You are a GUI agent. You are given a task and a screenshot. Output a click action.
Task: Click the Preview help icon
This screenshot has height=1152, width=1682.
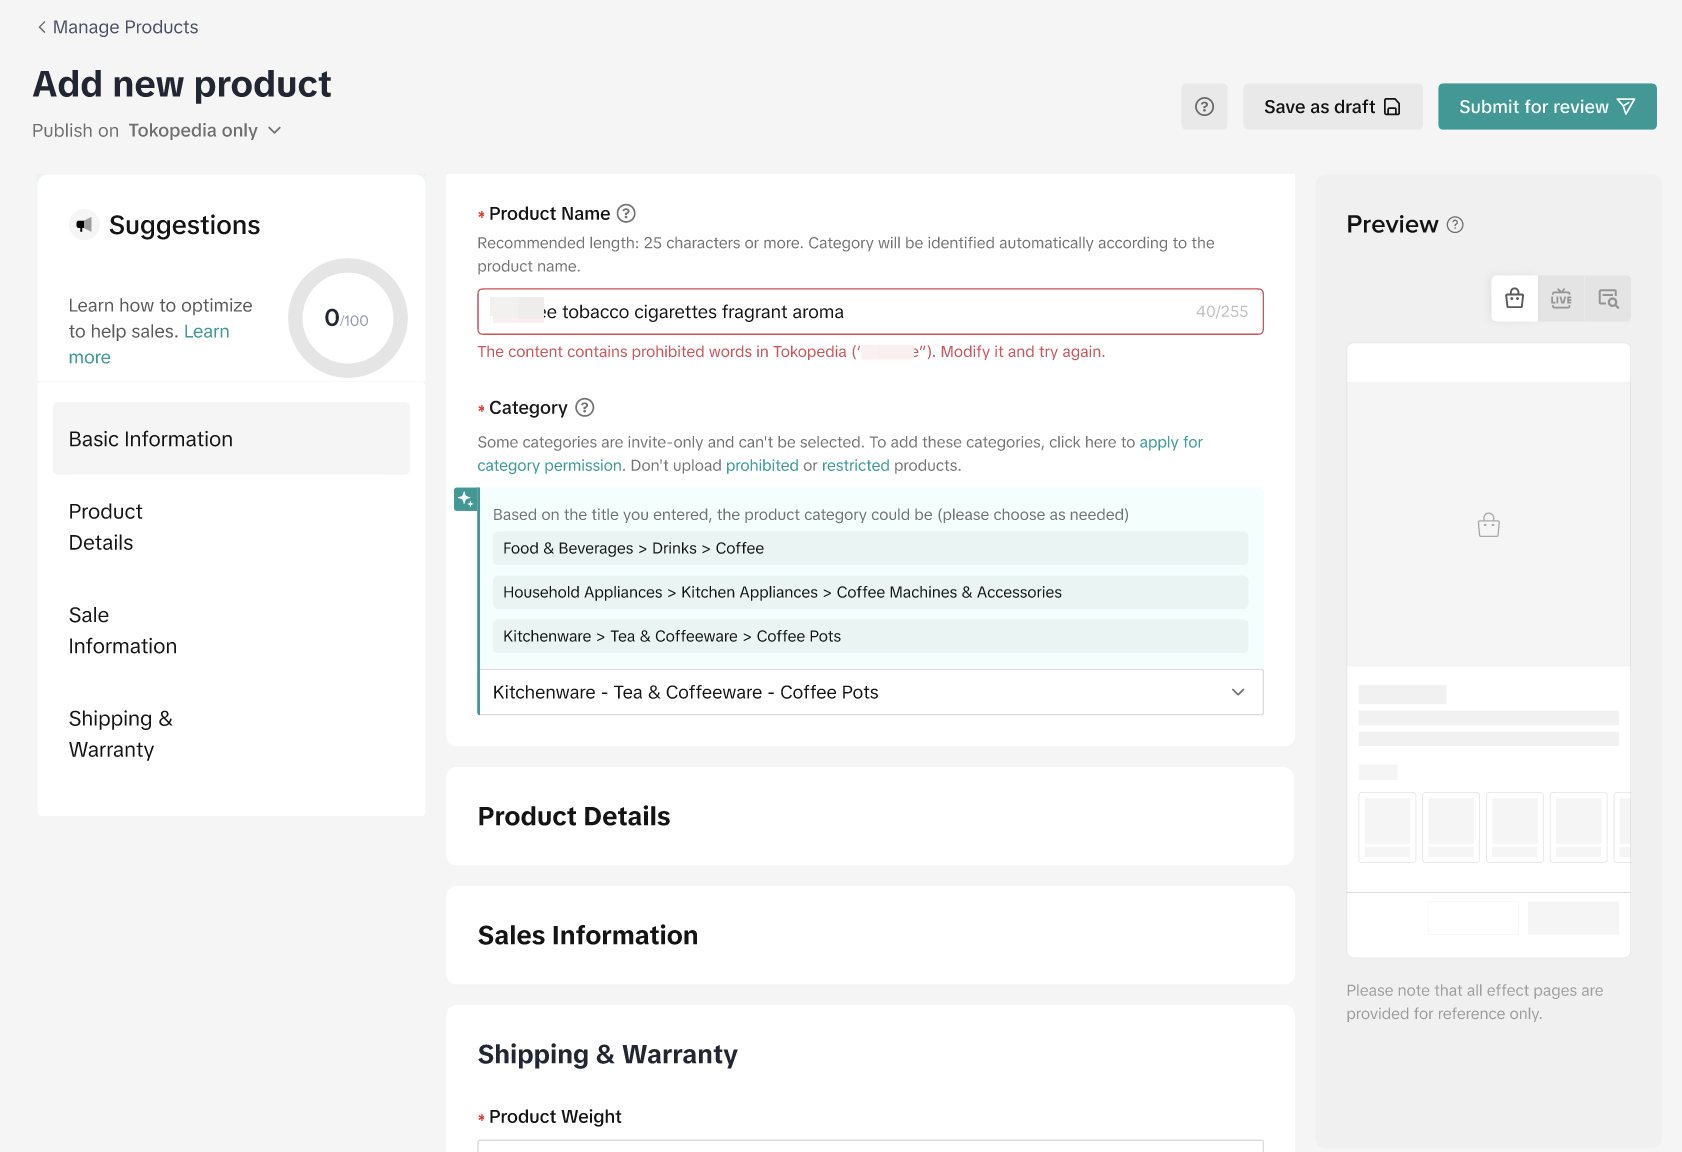point(1455,225)
